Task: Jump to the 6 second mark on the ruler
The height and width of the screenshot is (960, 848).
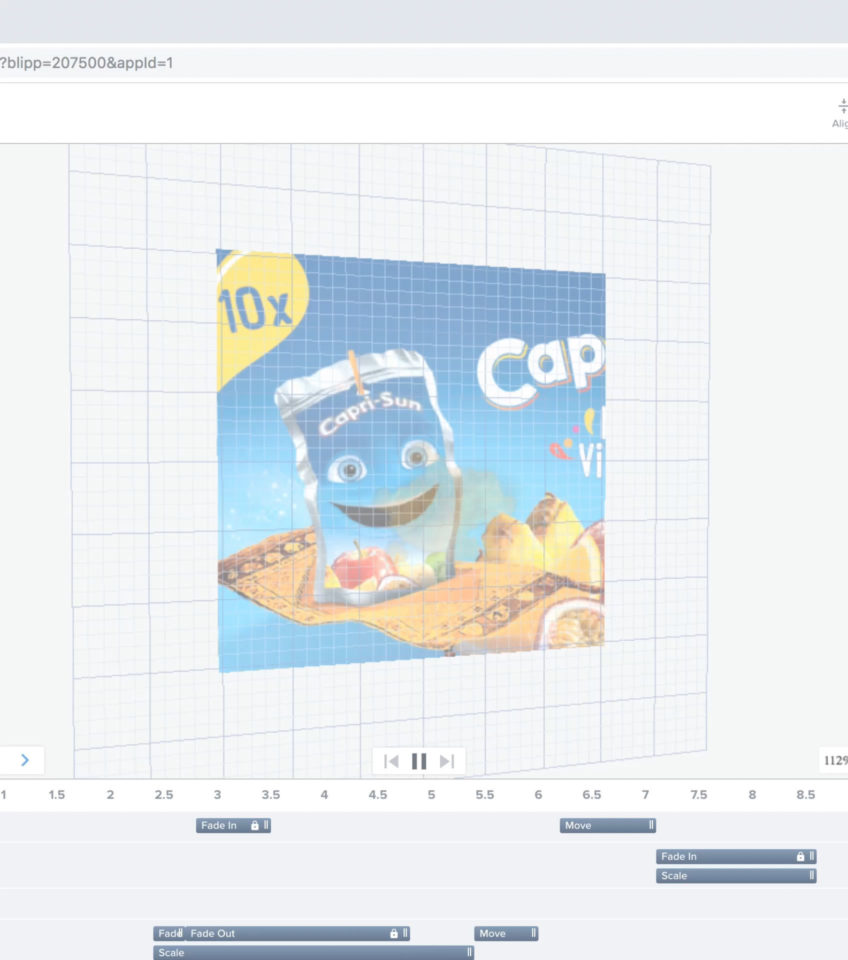Action: click(538, 795)
